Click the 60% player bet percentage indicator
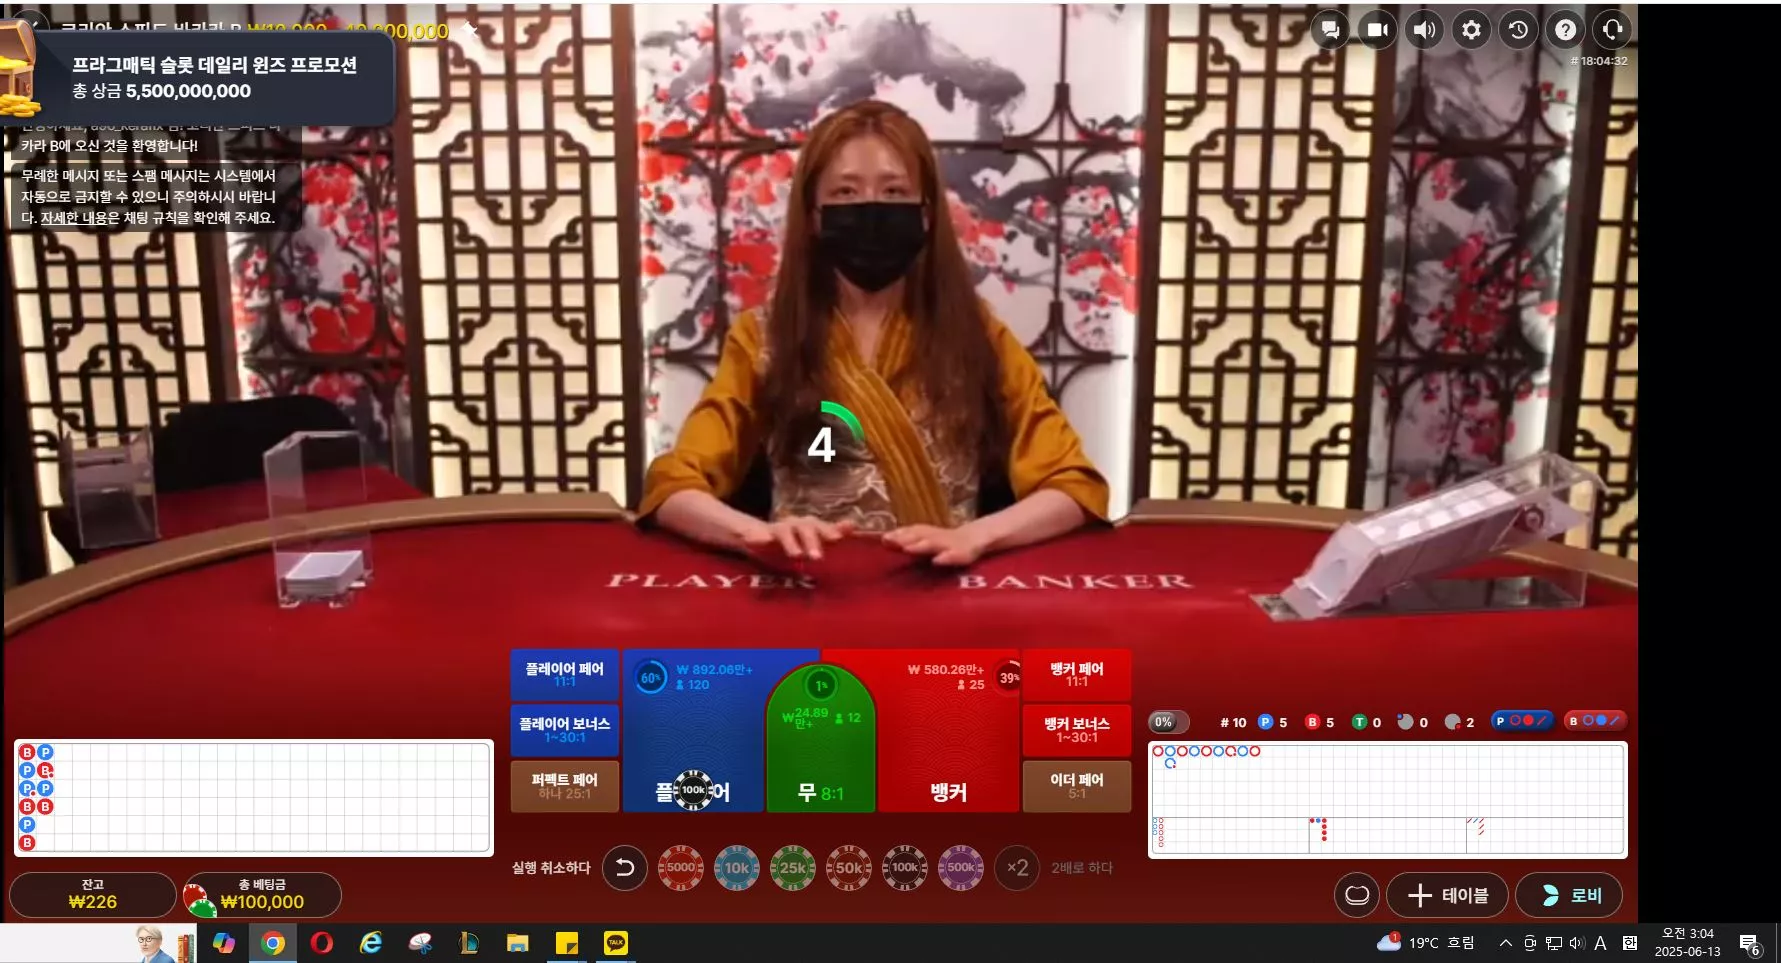Viewport: 1781px width, 963px height. click(x=650, y=678)
